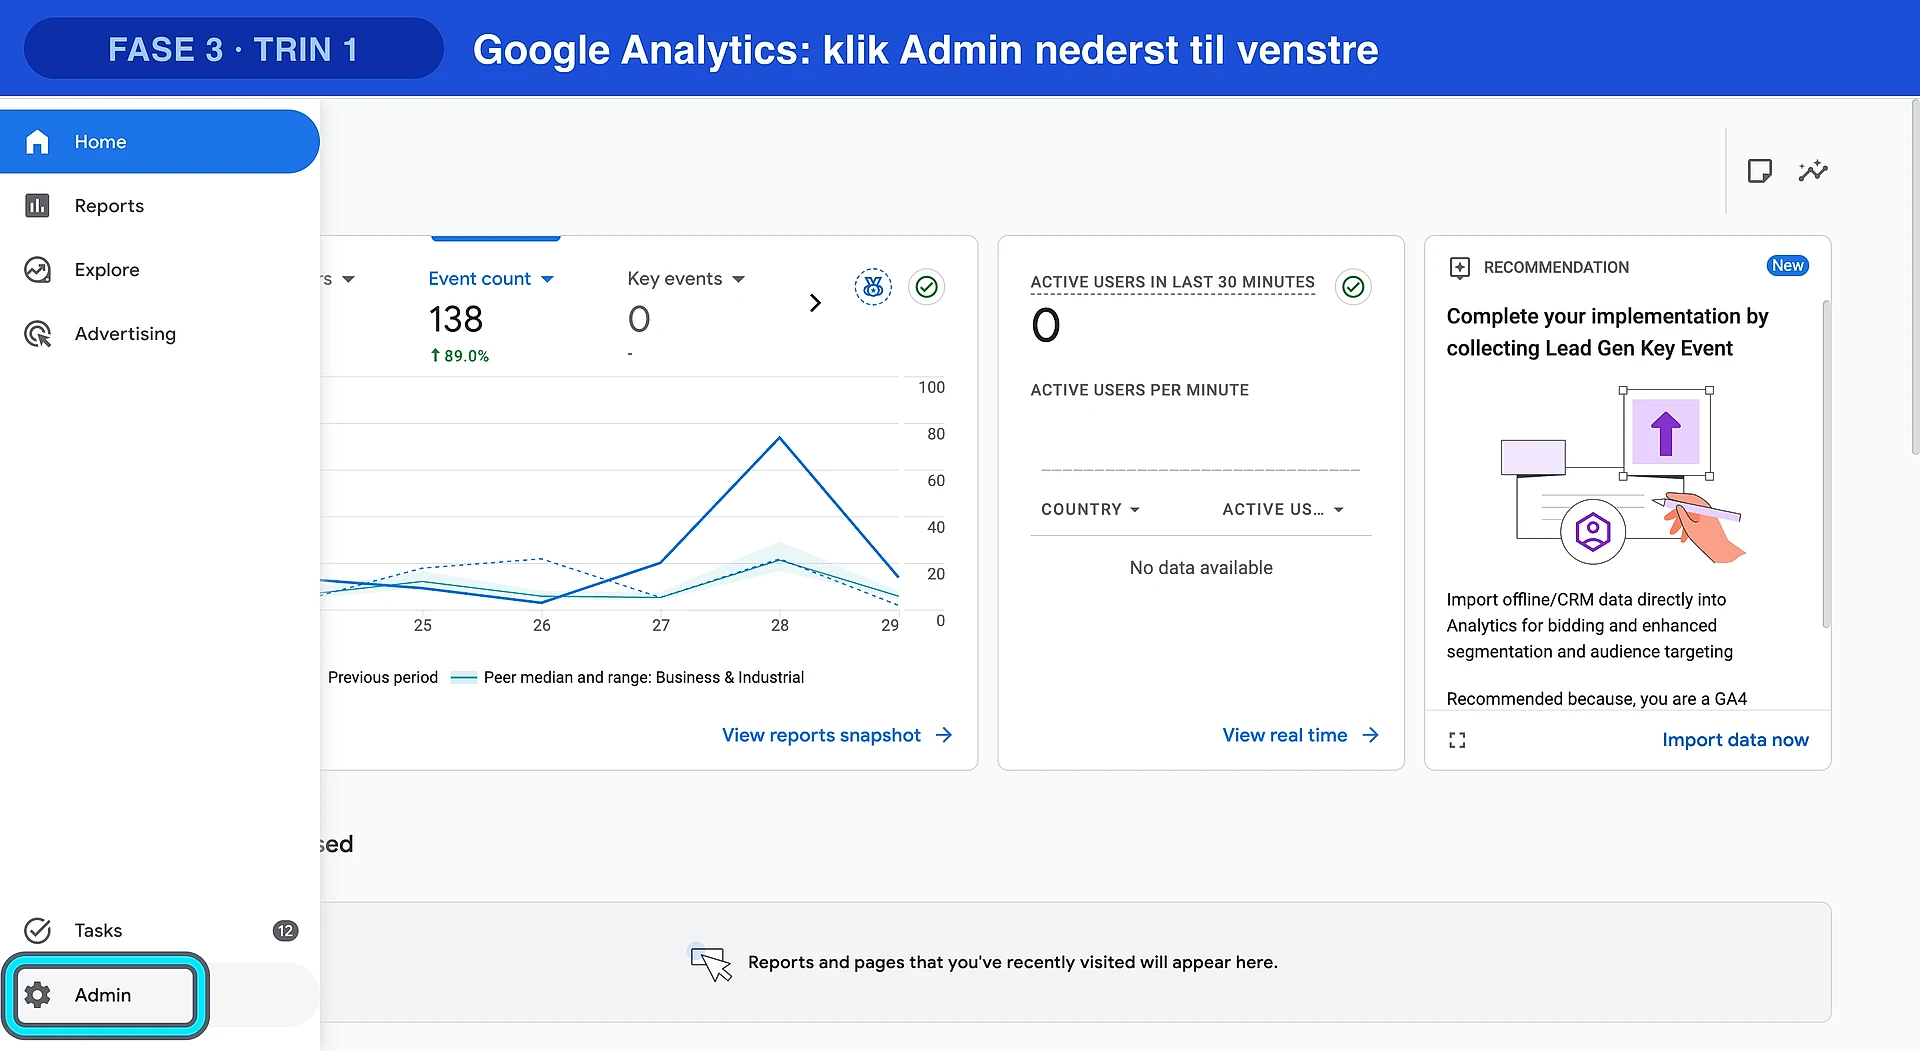This screenshot has height=1051, width=1920.
Task: Open the Admin gear icon
Action: click(x=38, y=995)
